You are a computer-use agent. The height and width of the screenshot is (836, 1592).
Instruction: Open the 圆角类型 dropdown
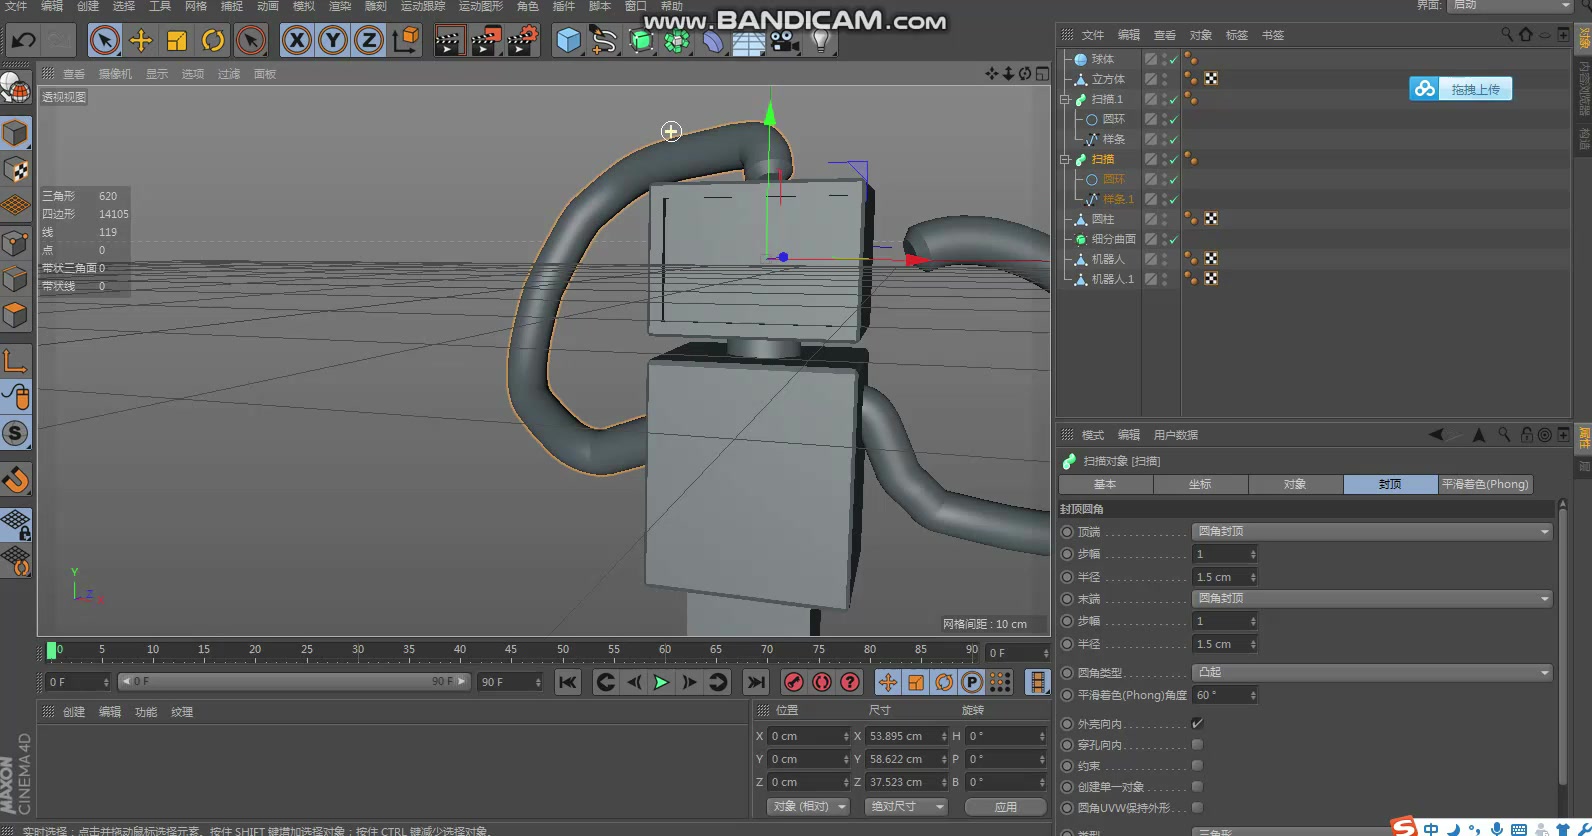pos(1372,672)
